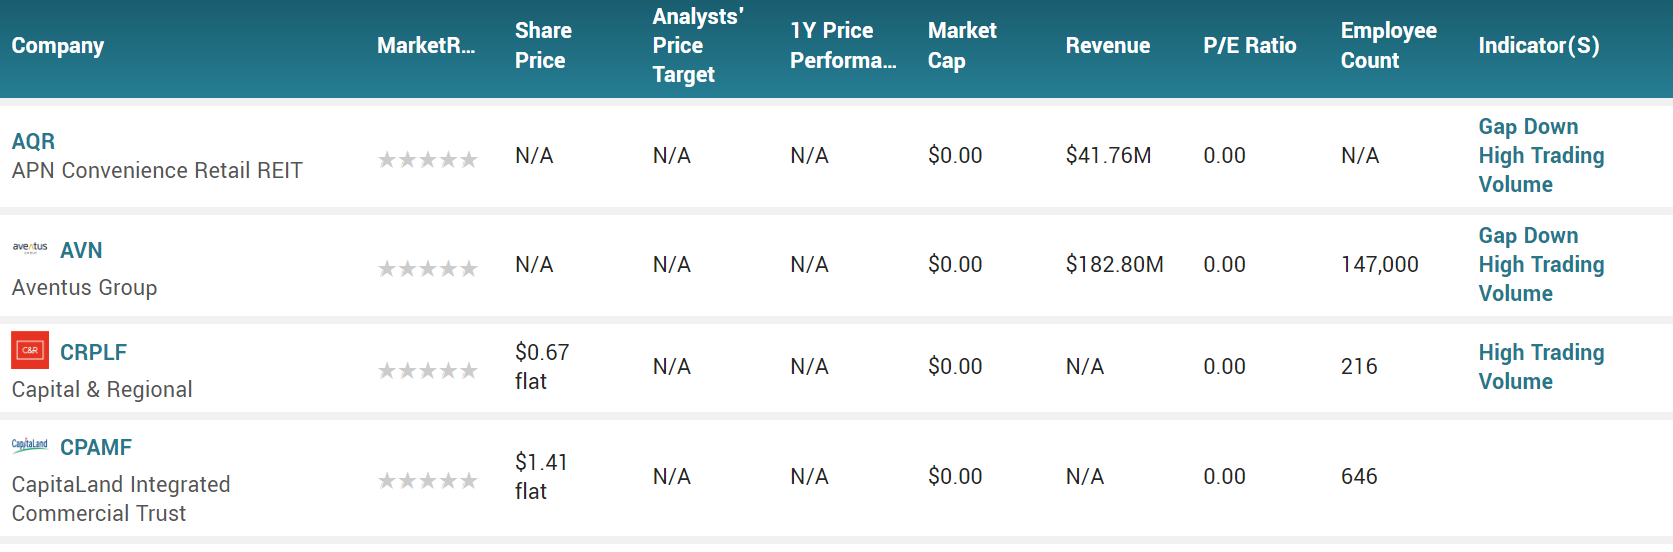Click the CapitaLand Integrated star rating
The image size is (1673, 552).
(x=428, y=480)
